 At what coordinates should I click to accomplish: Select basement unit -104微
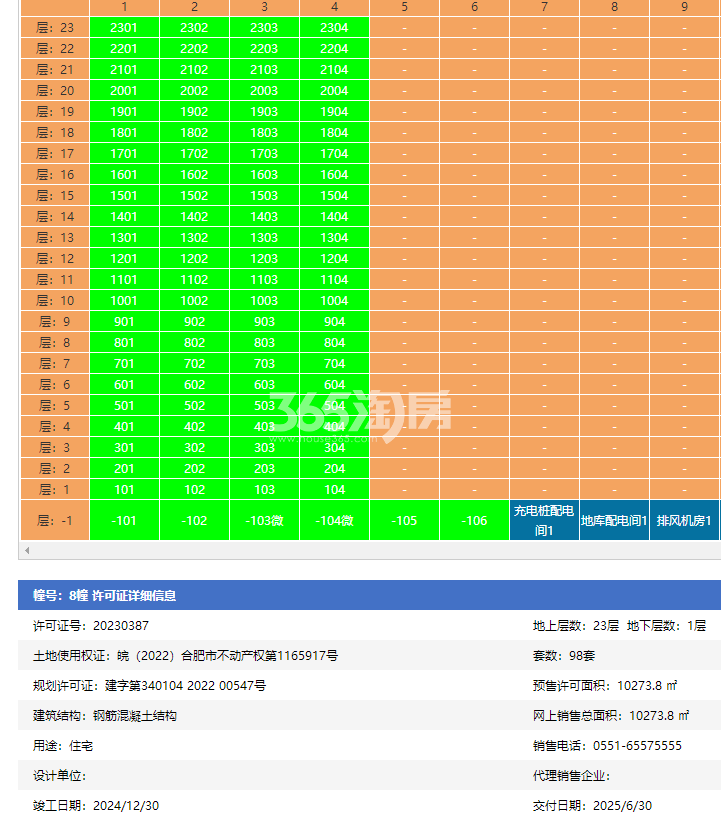[334, 521]
